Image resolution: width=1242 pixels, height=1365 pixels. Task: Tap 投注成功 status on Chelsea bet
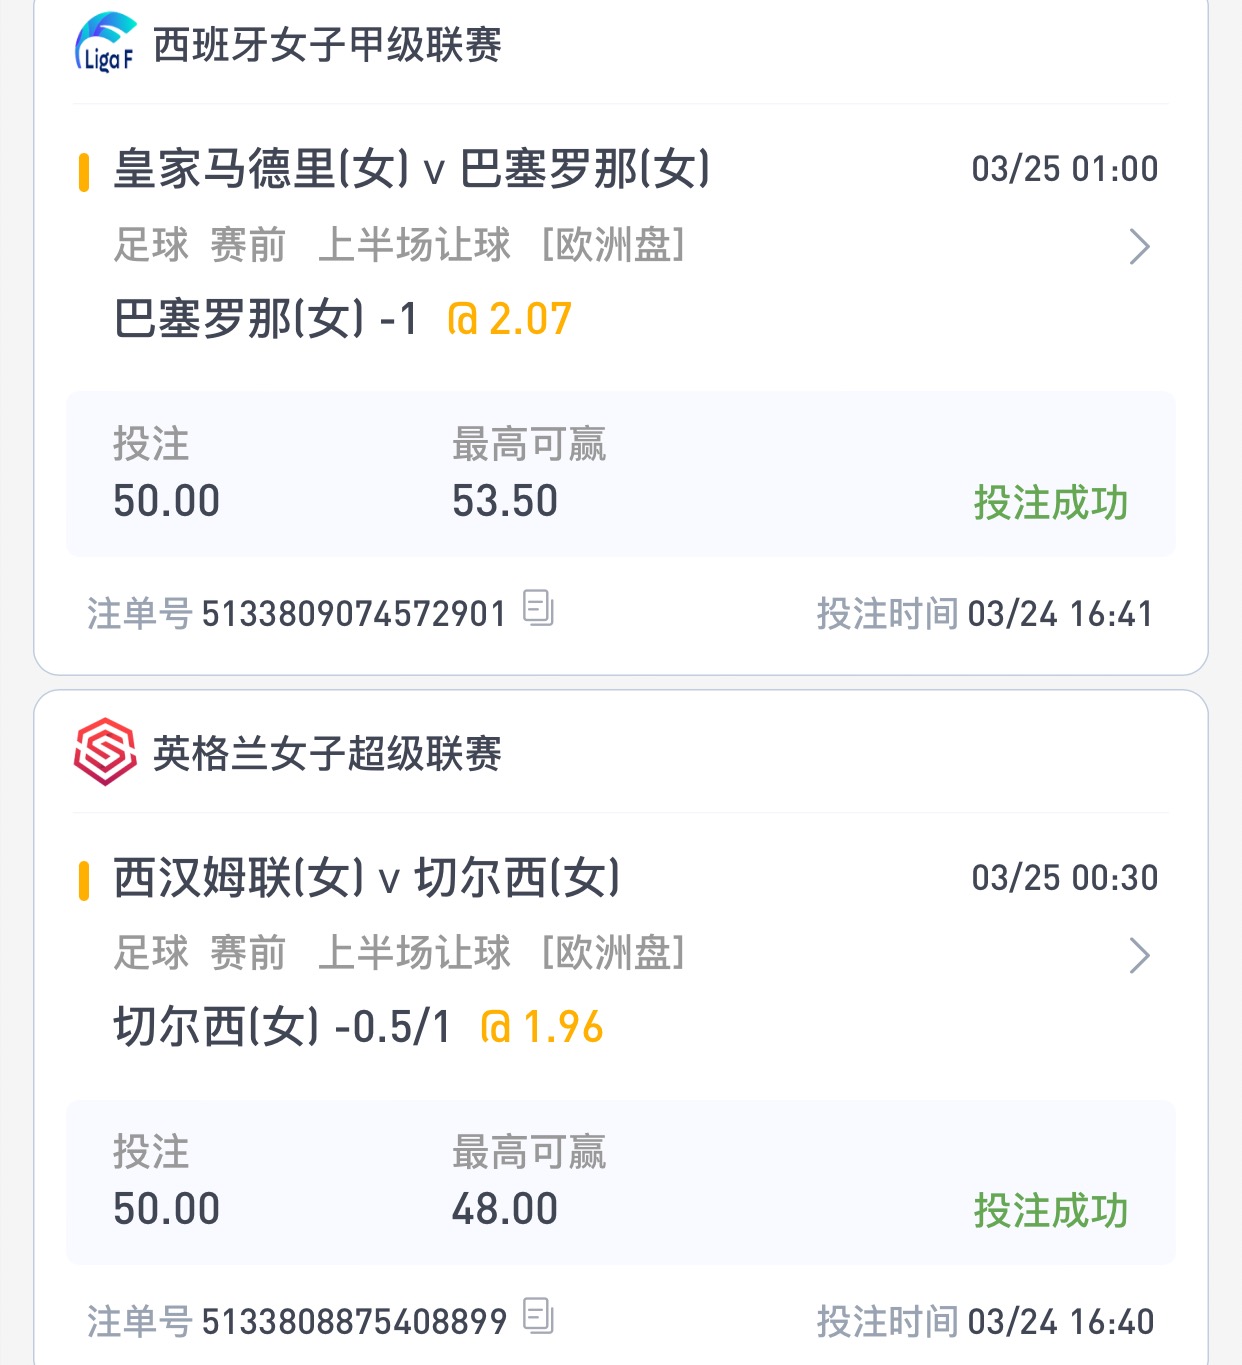pyautogui.click(x=1050, y=1211)
